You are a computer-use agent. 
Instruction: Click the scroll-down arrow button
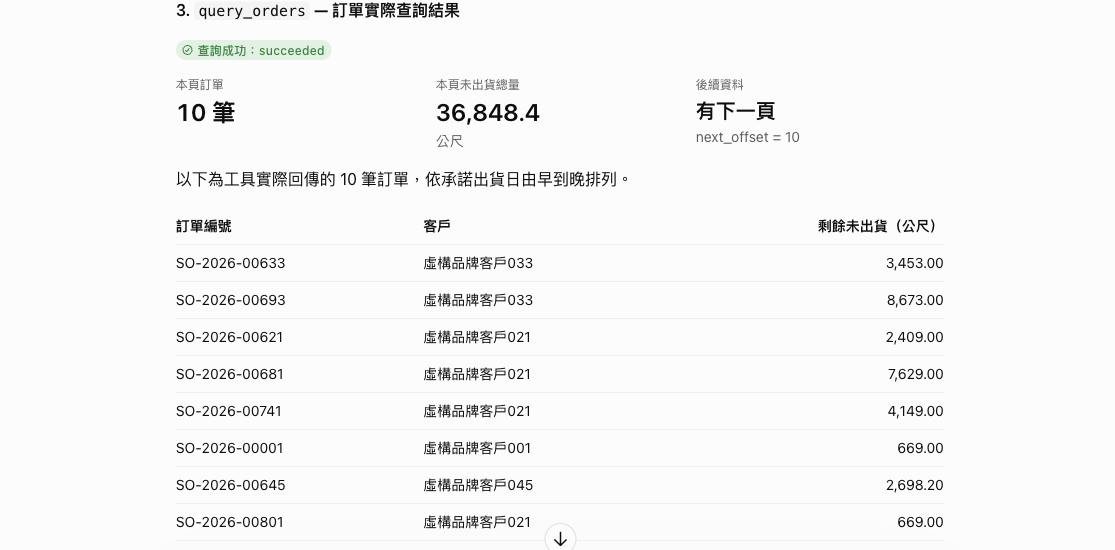(x=560, y=539)
